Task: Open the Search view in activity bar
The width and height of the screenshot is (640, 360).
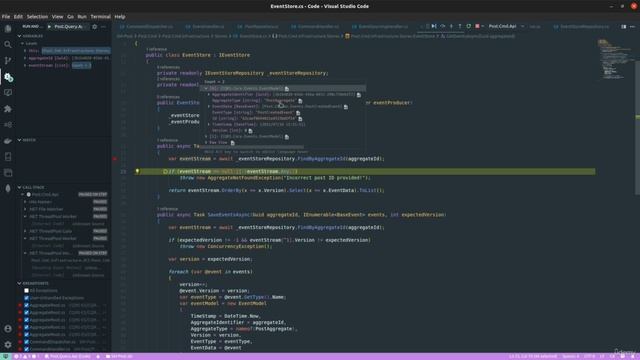Action: [8, 44]
